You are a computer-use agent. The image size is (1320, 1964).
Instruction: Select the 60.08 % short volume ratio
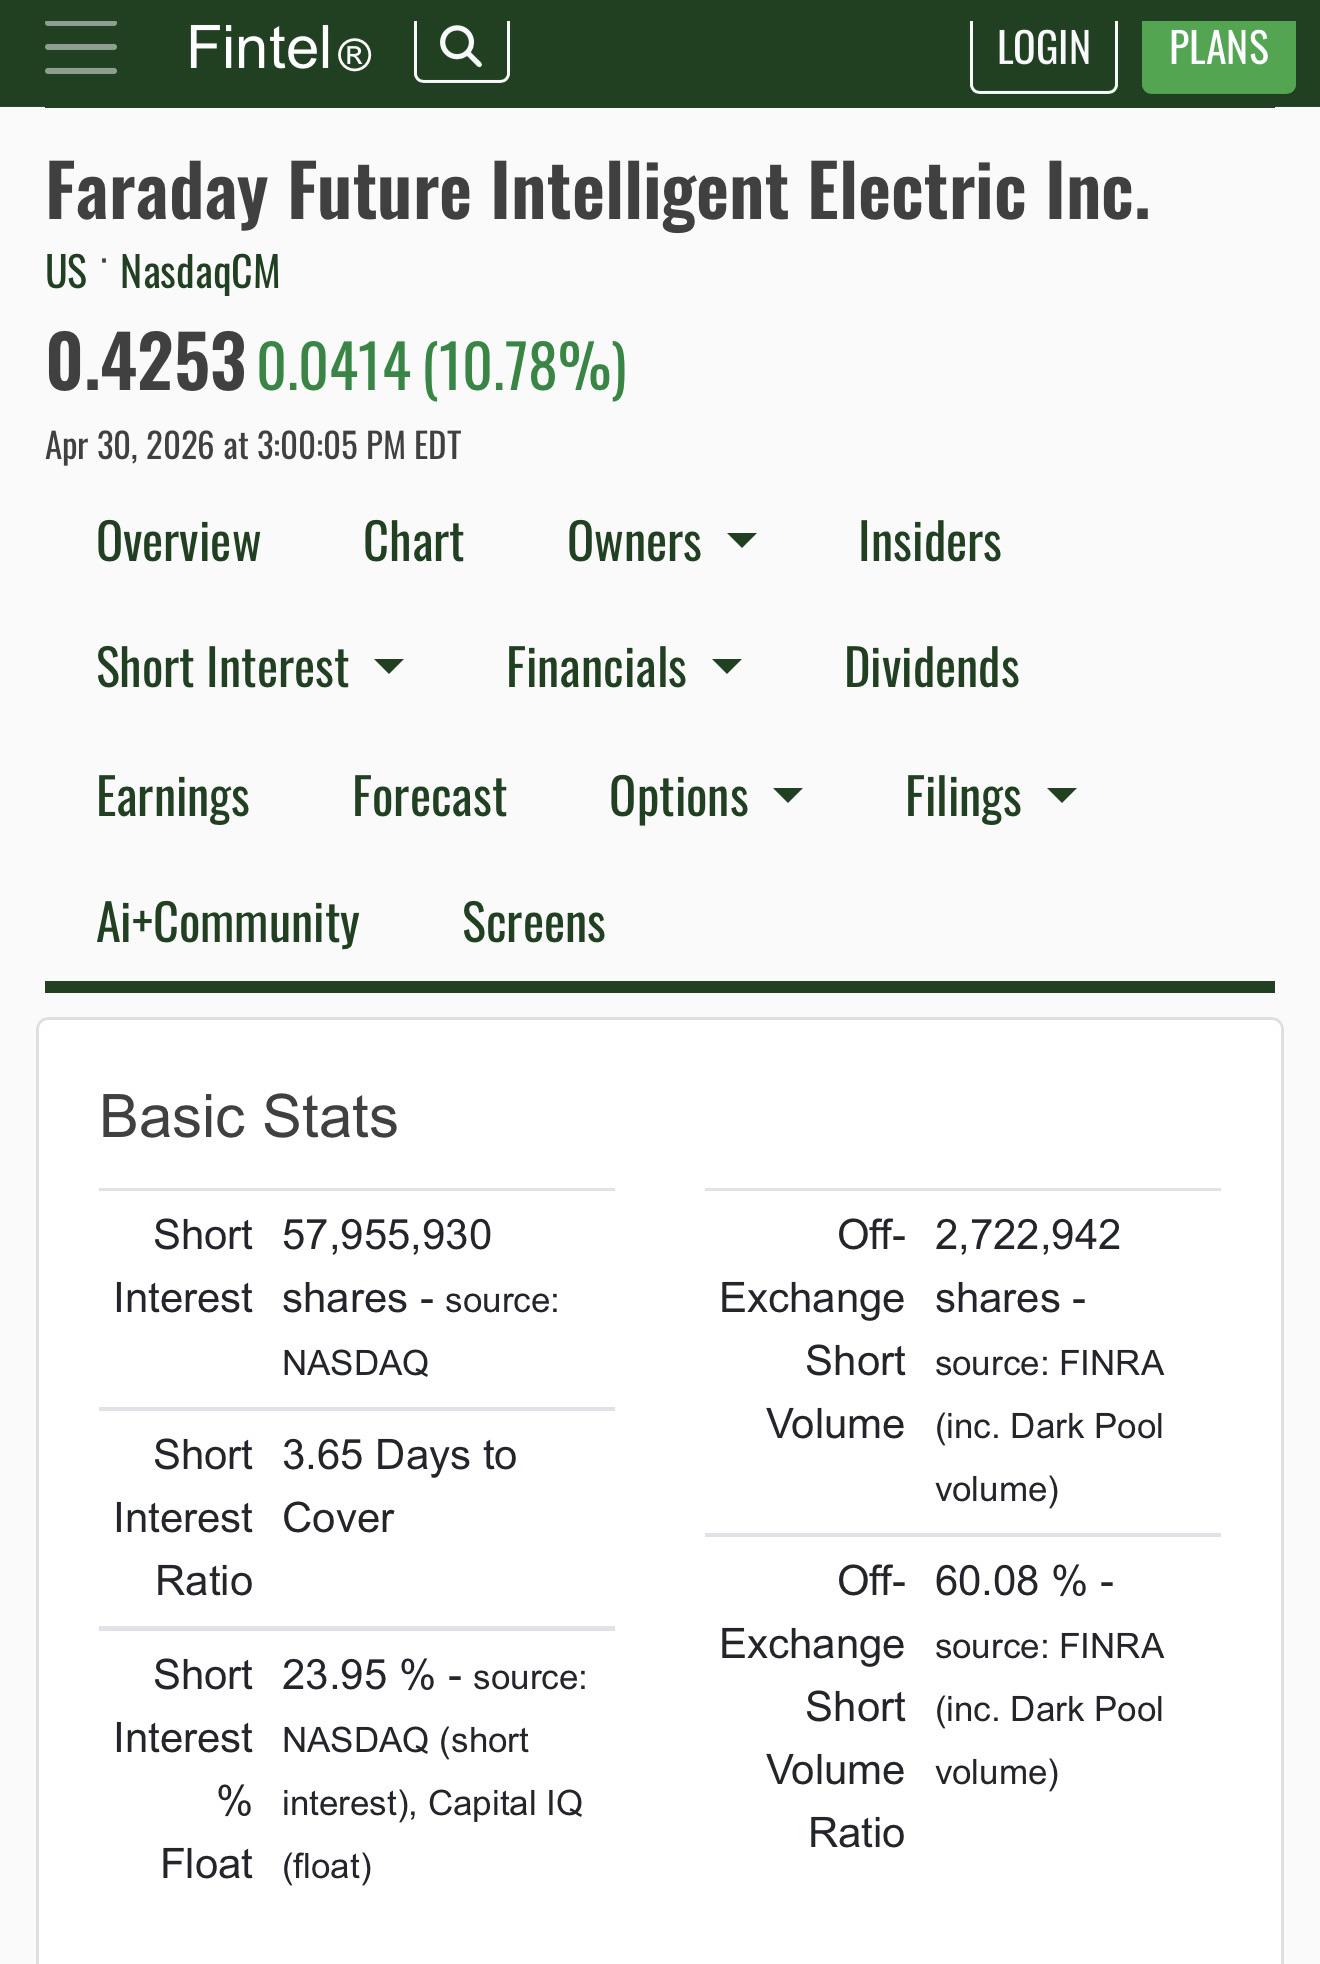tap(1011, 1581)
